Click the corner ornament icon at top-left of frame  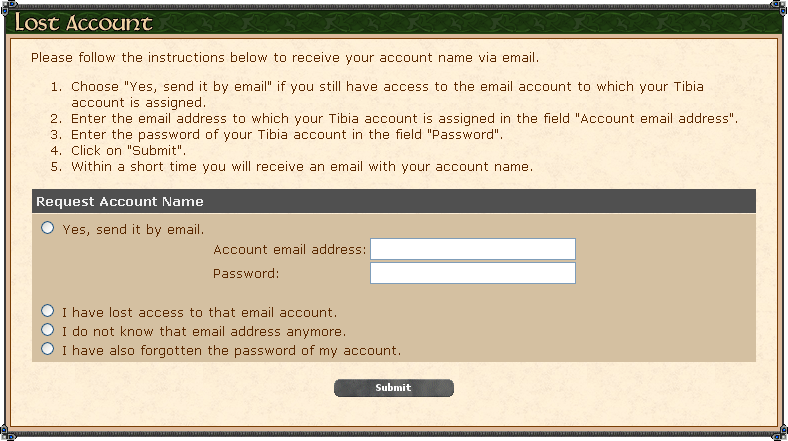click(x=7, y=6)
